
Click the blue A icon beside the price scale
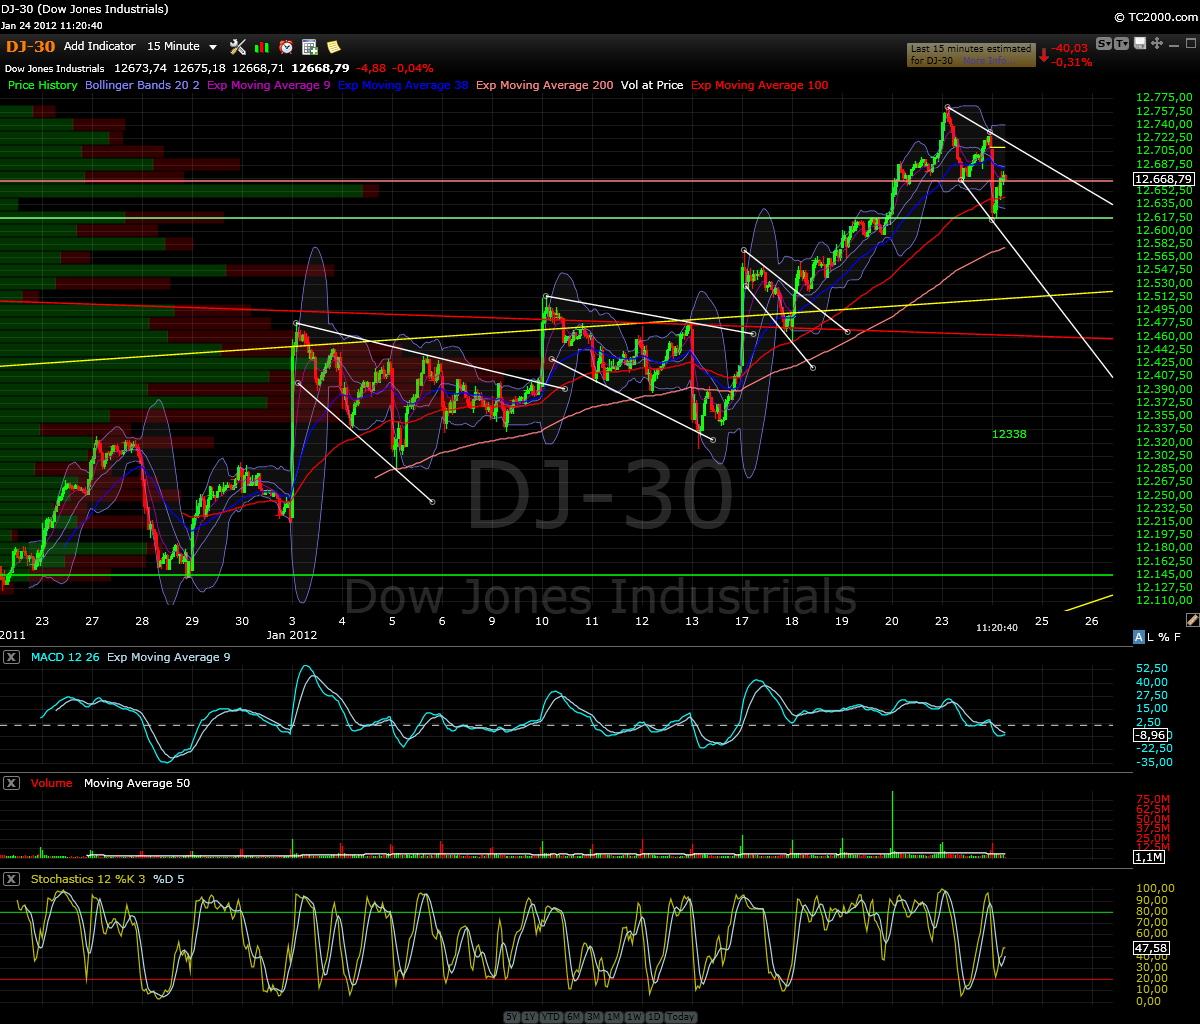point(1138,637)
